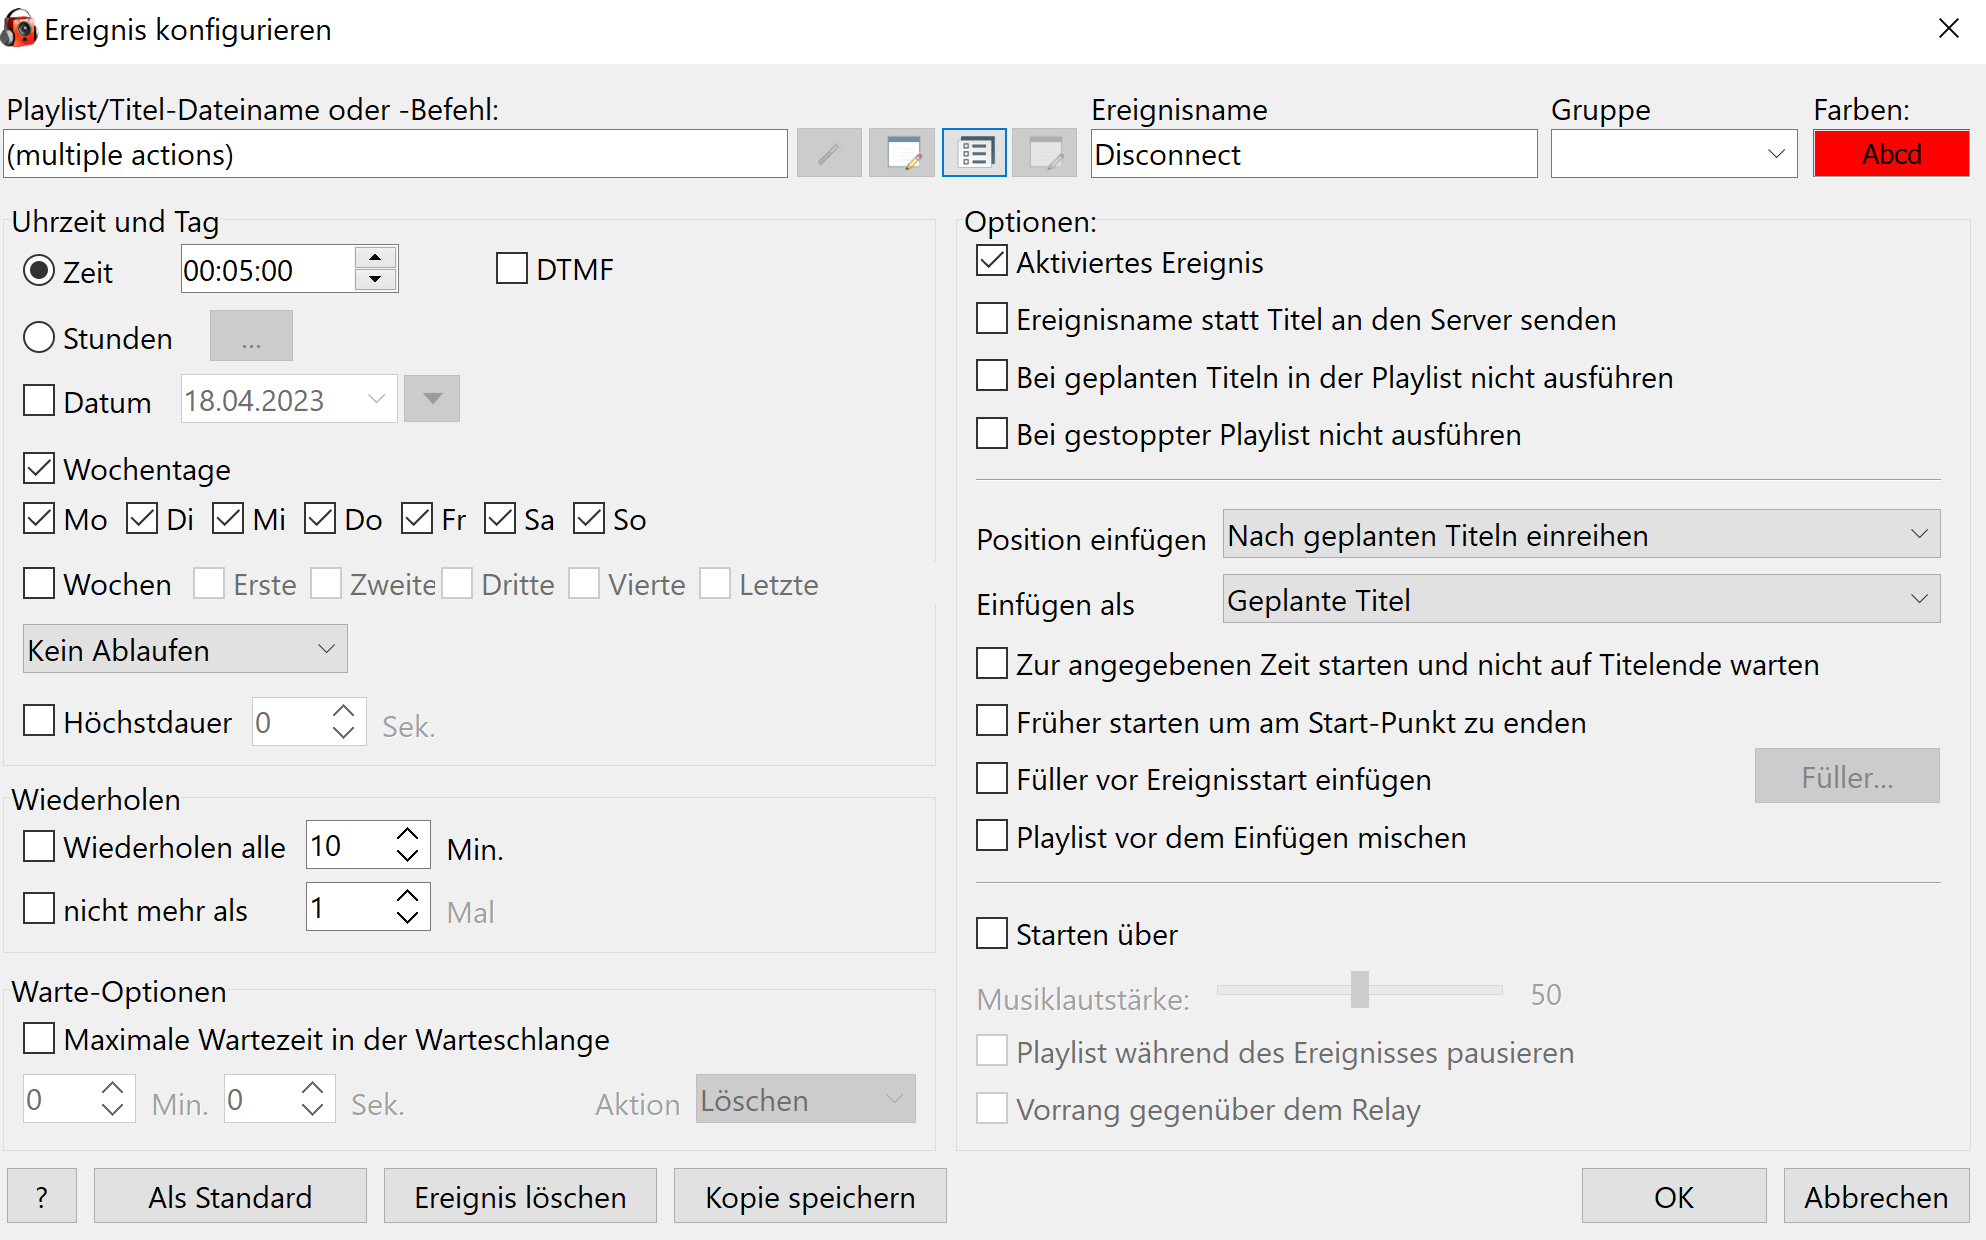The image size is (1986, 1240).
Task: Click 'Als Standard' button
Action: click(x=230, y=1196)
